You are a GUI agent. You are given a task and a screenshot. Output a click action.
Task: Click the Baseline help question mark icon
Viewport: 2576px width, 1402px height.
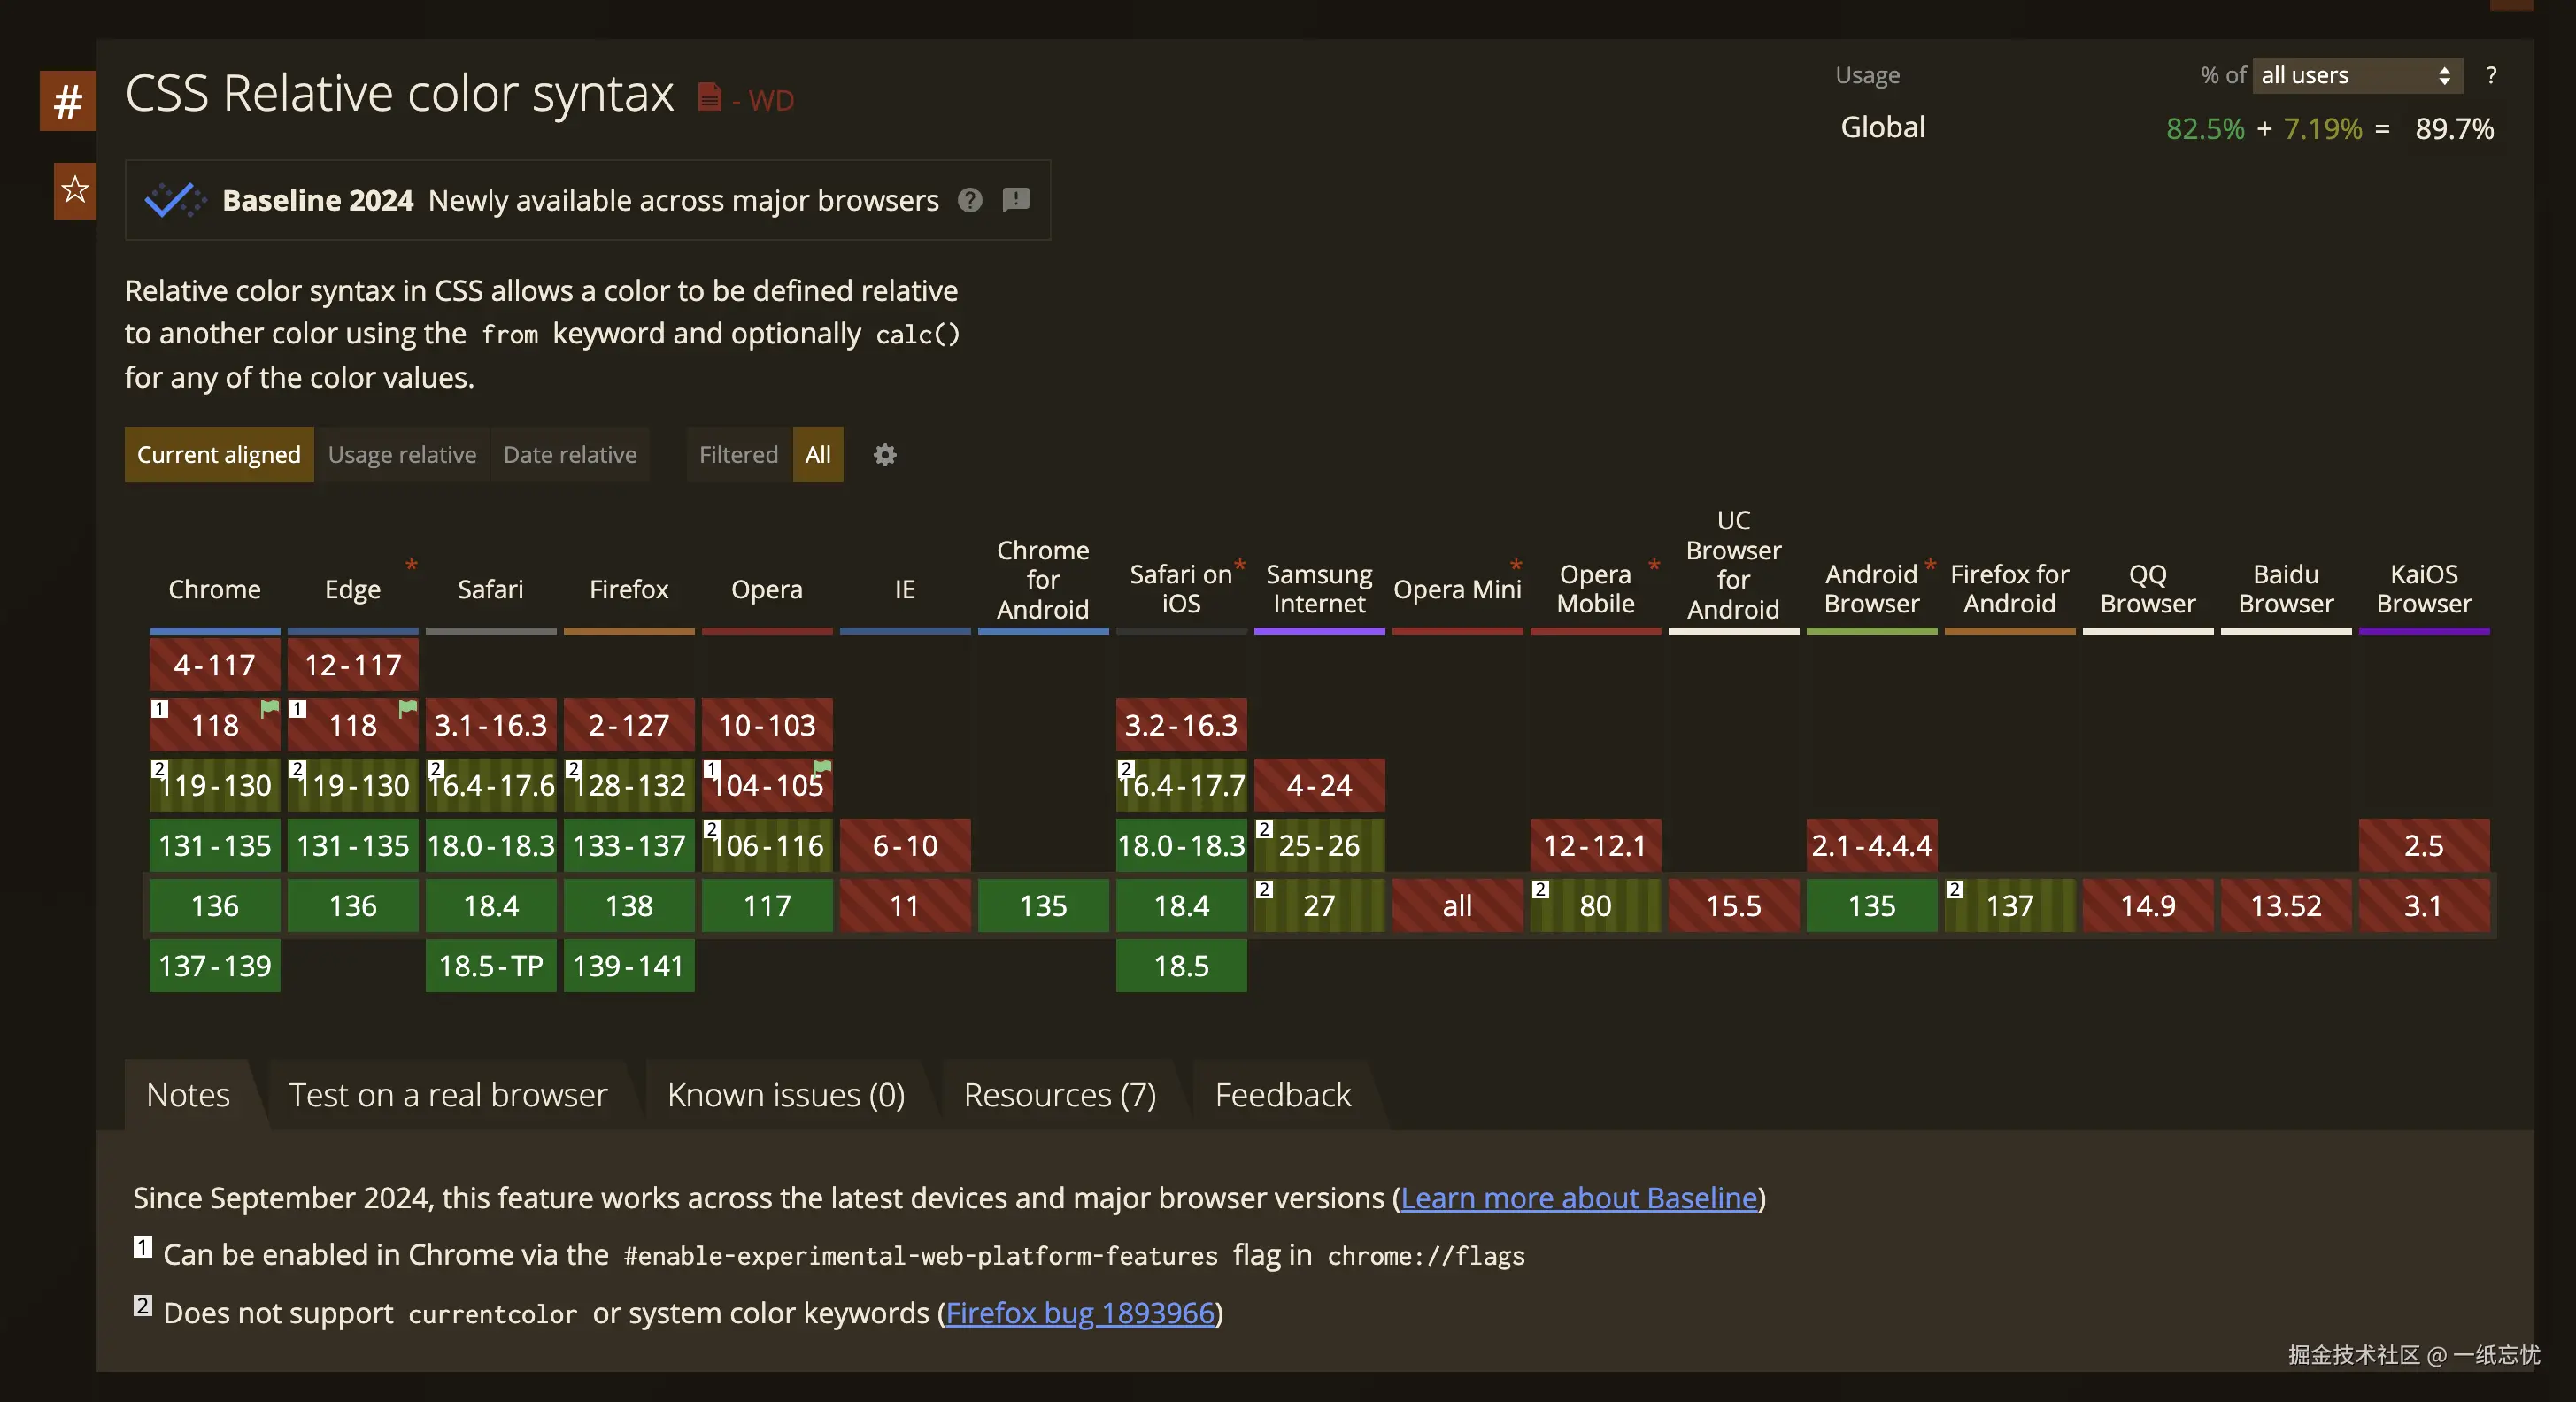(969, 200)
